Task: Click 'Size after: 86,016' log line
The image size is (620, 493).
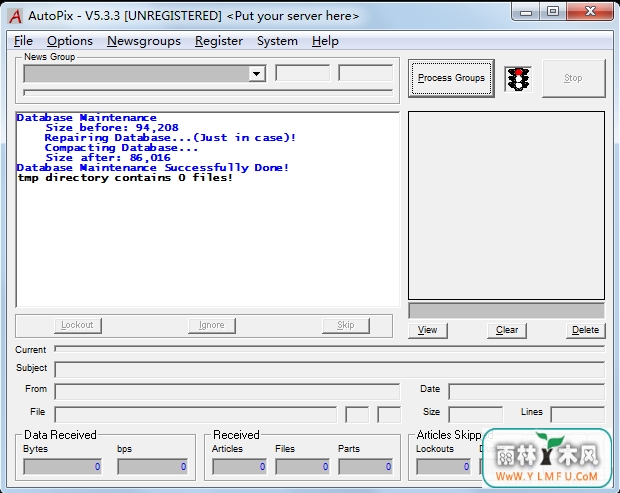Action: pyautogui.click(x=108, y=158)
